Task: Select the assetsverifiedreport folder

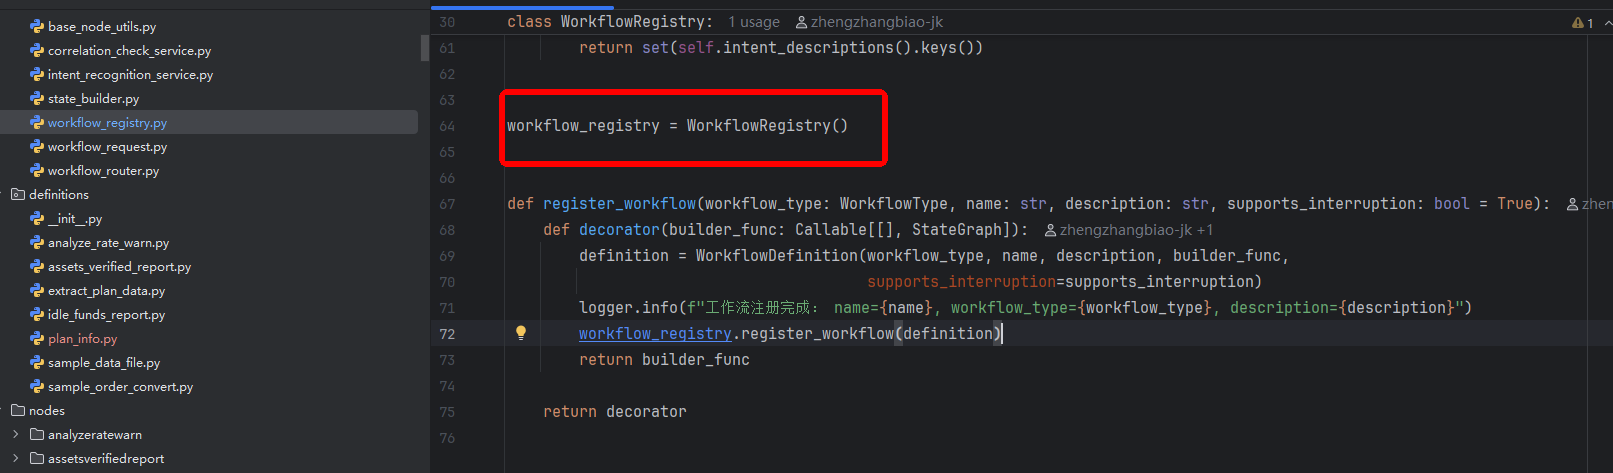Action: click(106, 459)
